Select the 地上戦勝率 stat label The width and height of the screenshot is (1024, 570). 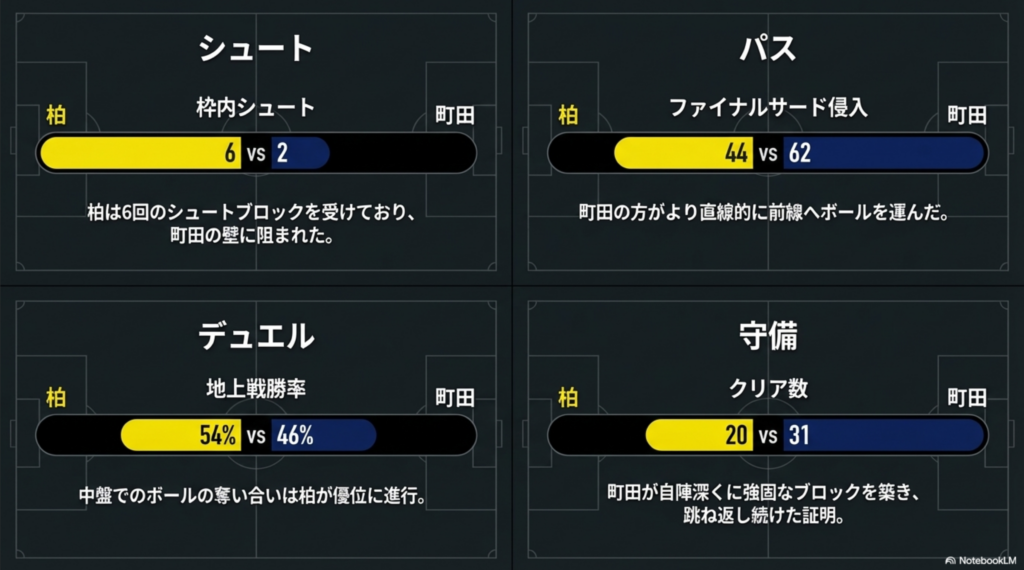(256, 388)
